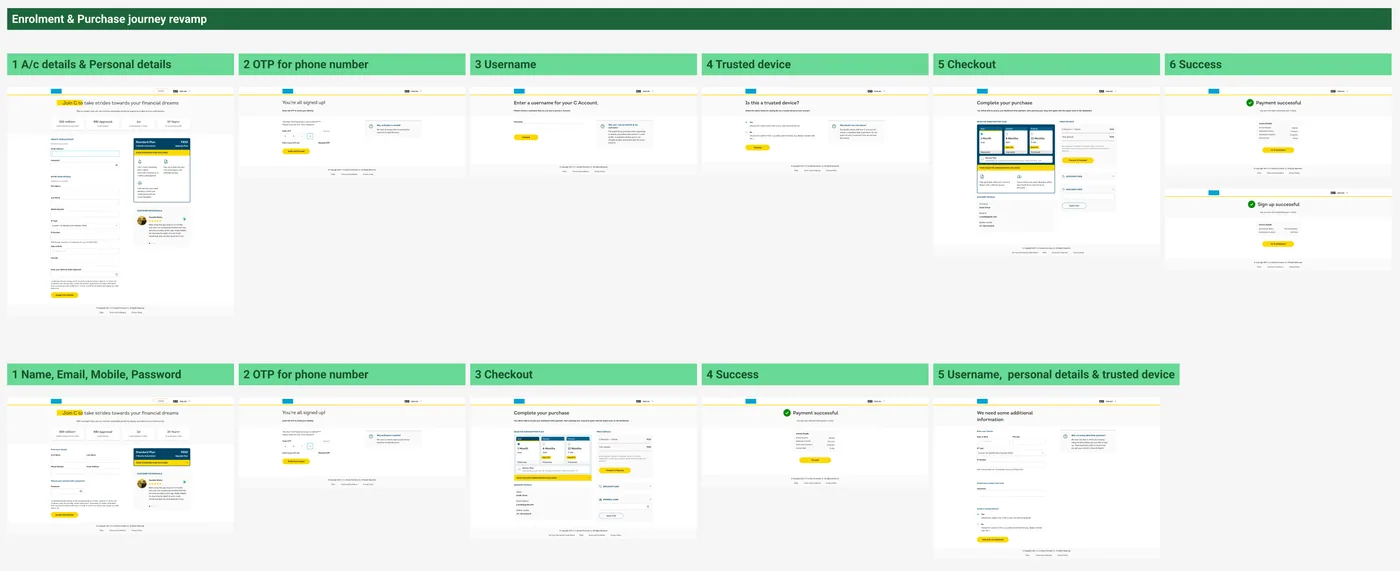The image size is (1400, 571).
Task: Click the green check icon beside 'Payment successful' in 6 Success
Action: click(x=1250, y=103)
